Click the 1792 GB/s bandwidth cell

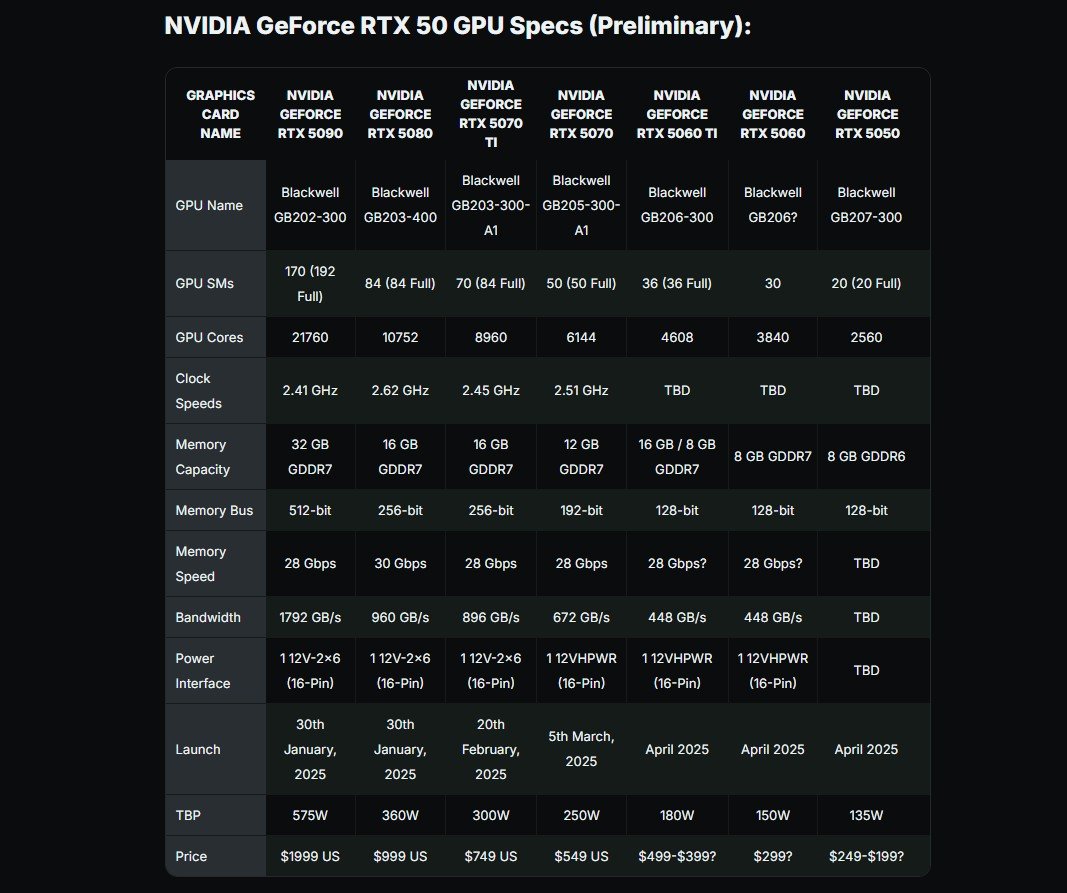310,617
